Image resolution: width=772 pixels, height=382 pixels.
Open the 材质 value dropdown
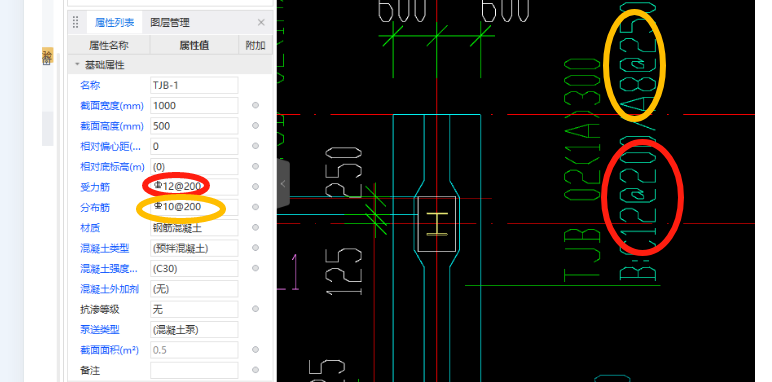[194, 228]
